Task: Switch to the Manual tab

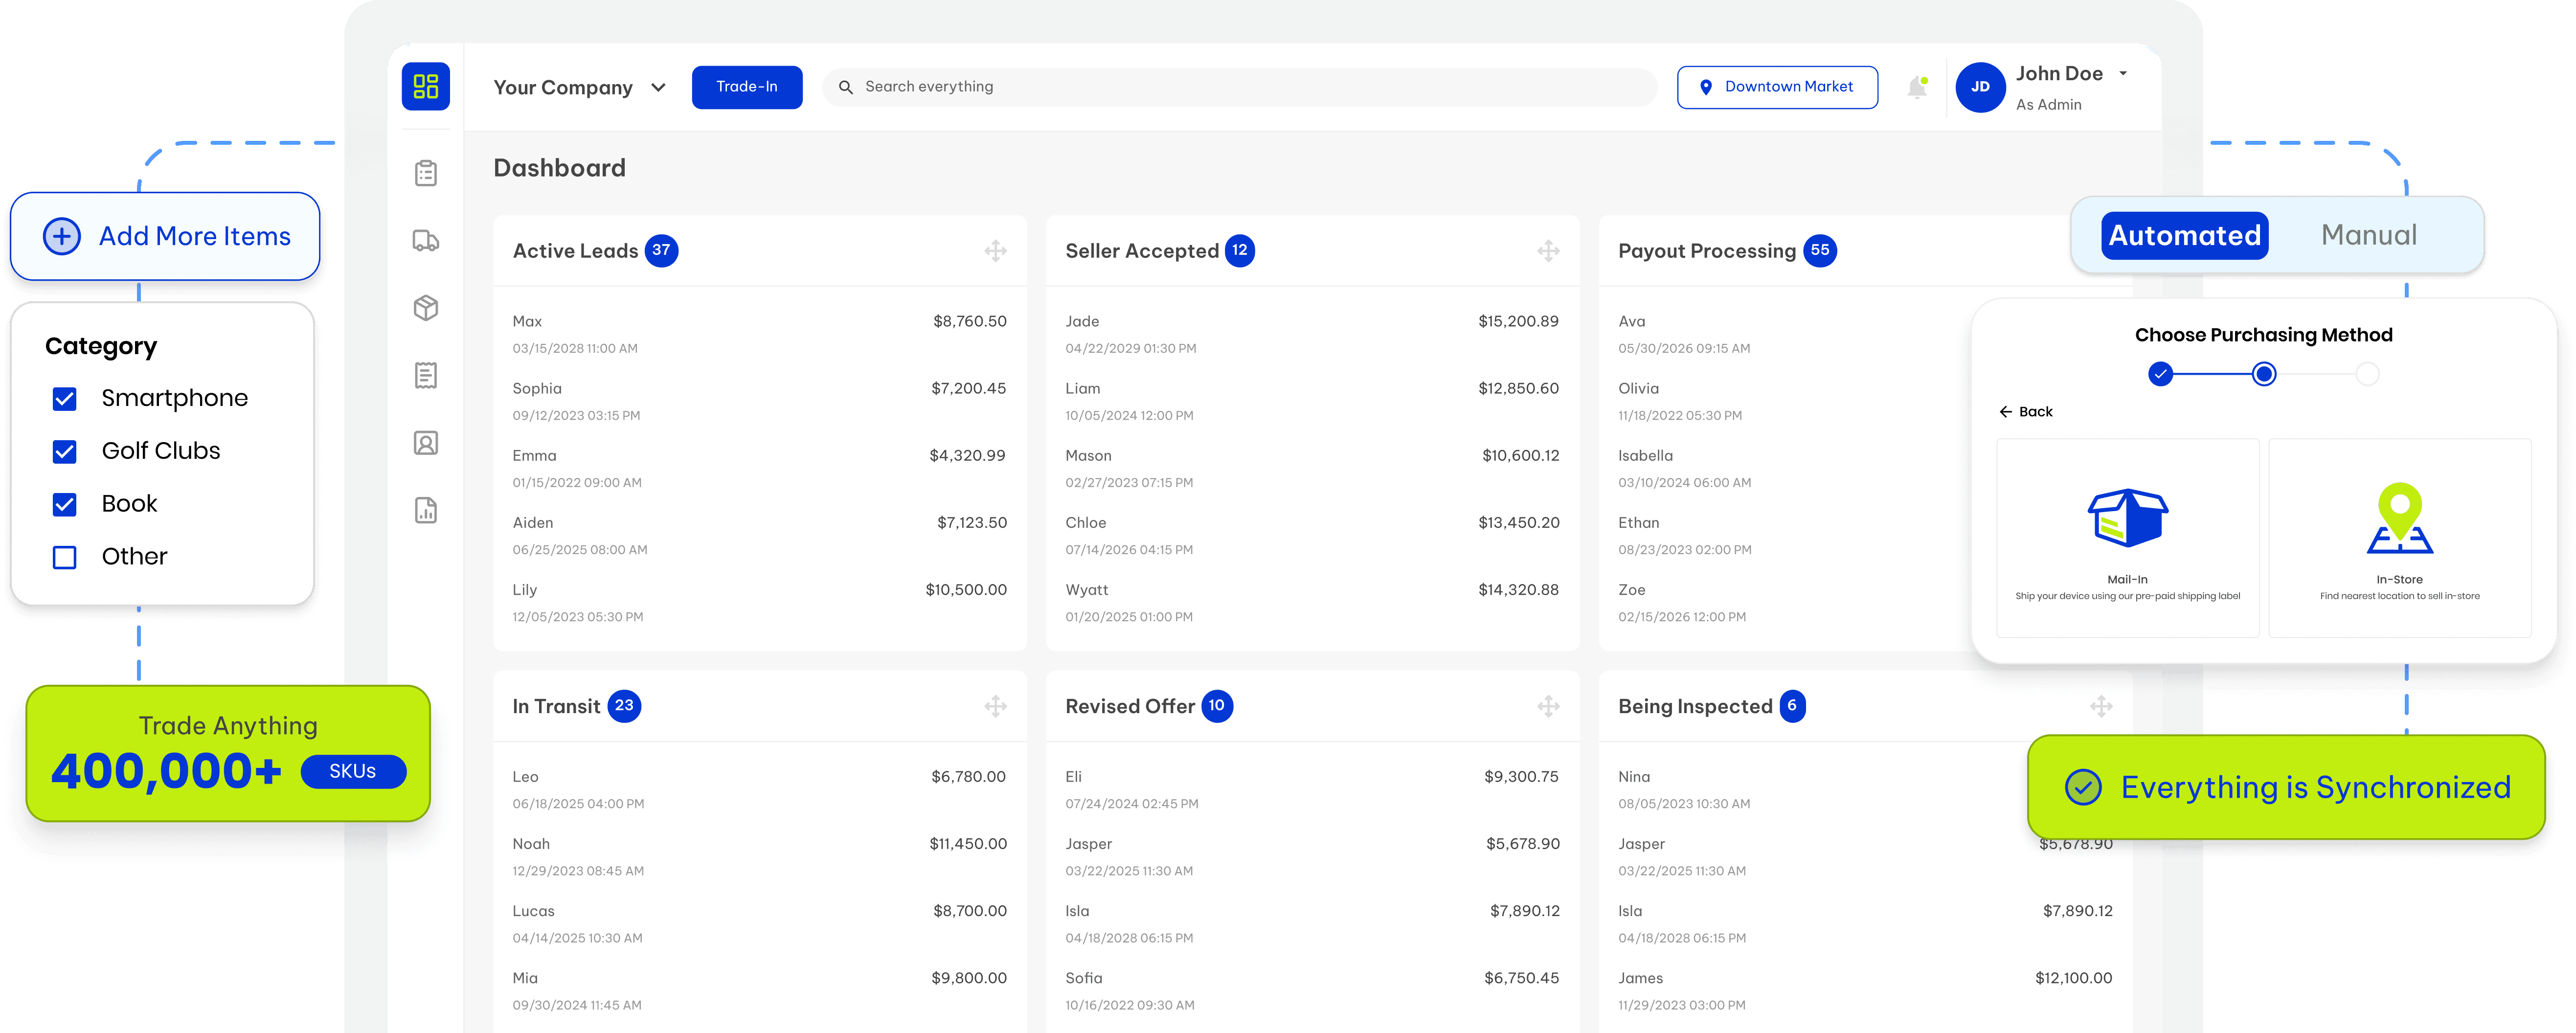Action: coord(2368,235)
